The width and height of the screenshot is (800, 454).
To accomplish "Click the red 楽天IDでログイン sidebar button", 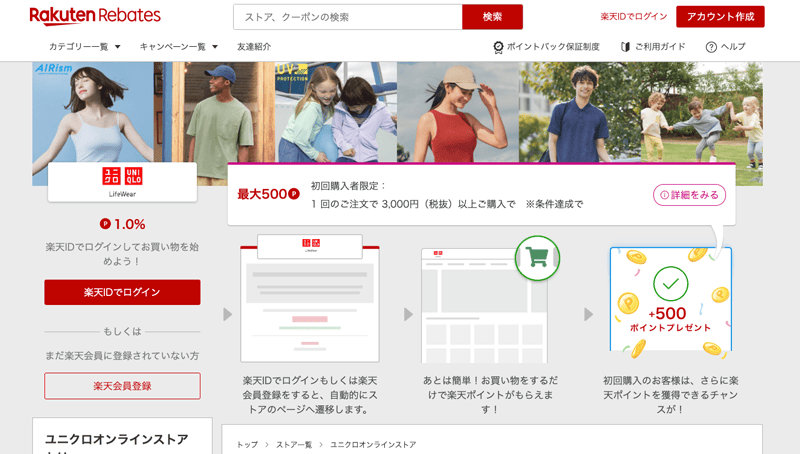I will tap(122, 292).
